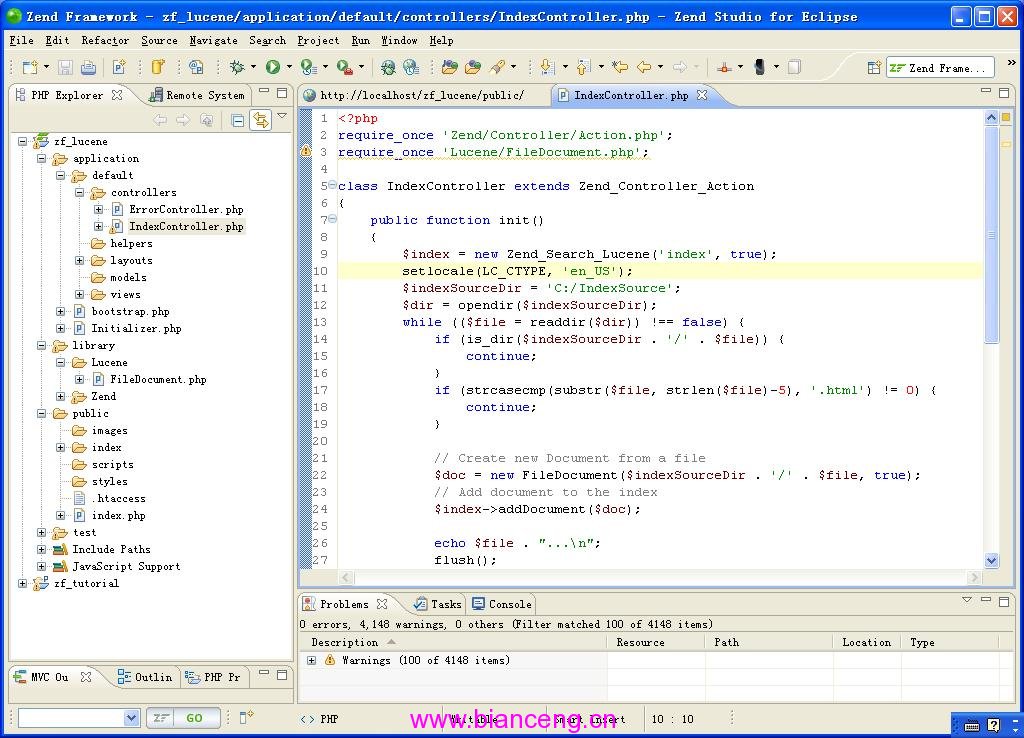Expand the zf_tutorial project node

[23, 583]
